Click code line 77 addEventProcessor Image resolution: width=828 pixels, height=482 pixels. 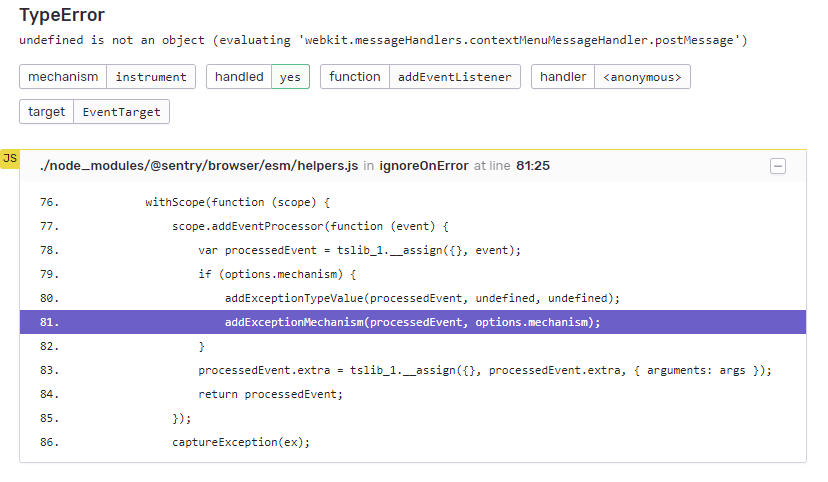413,226
